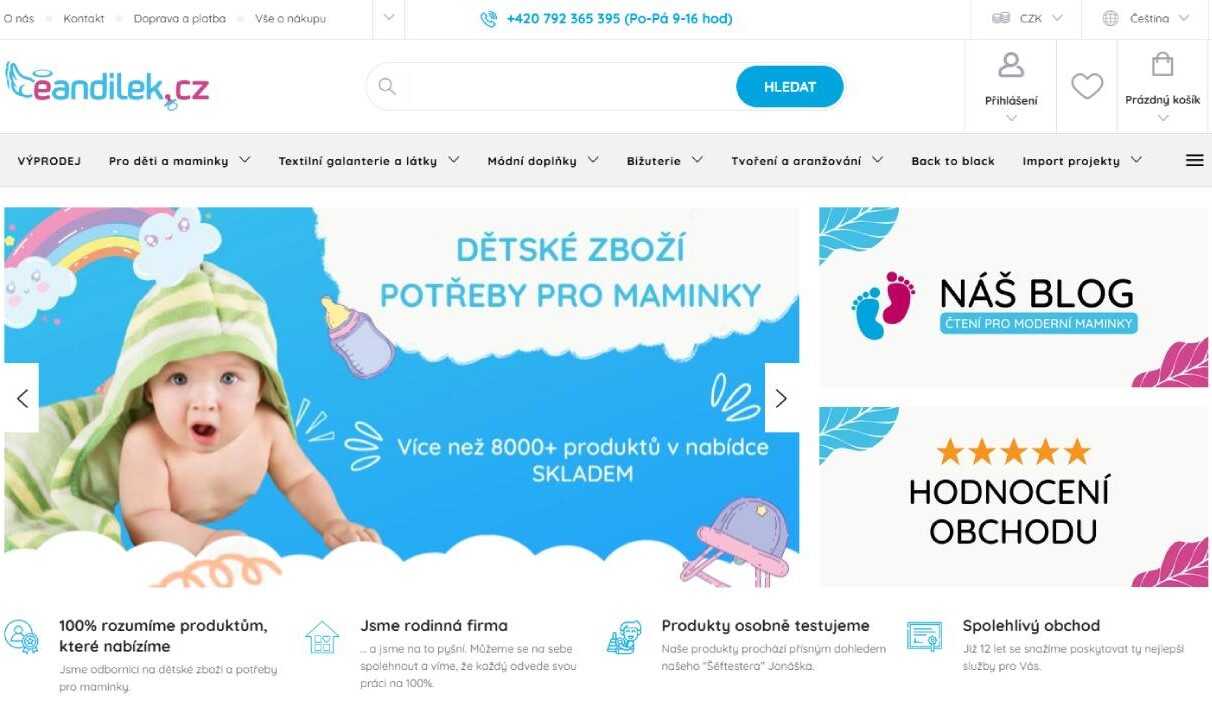The image size is (1212, 720).
Task: Open the Doprava a platba link
Action: tap(179, 19)
